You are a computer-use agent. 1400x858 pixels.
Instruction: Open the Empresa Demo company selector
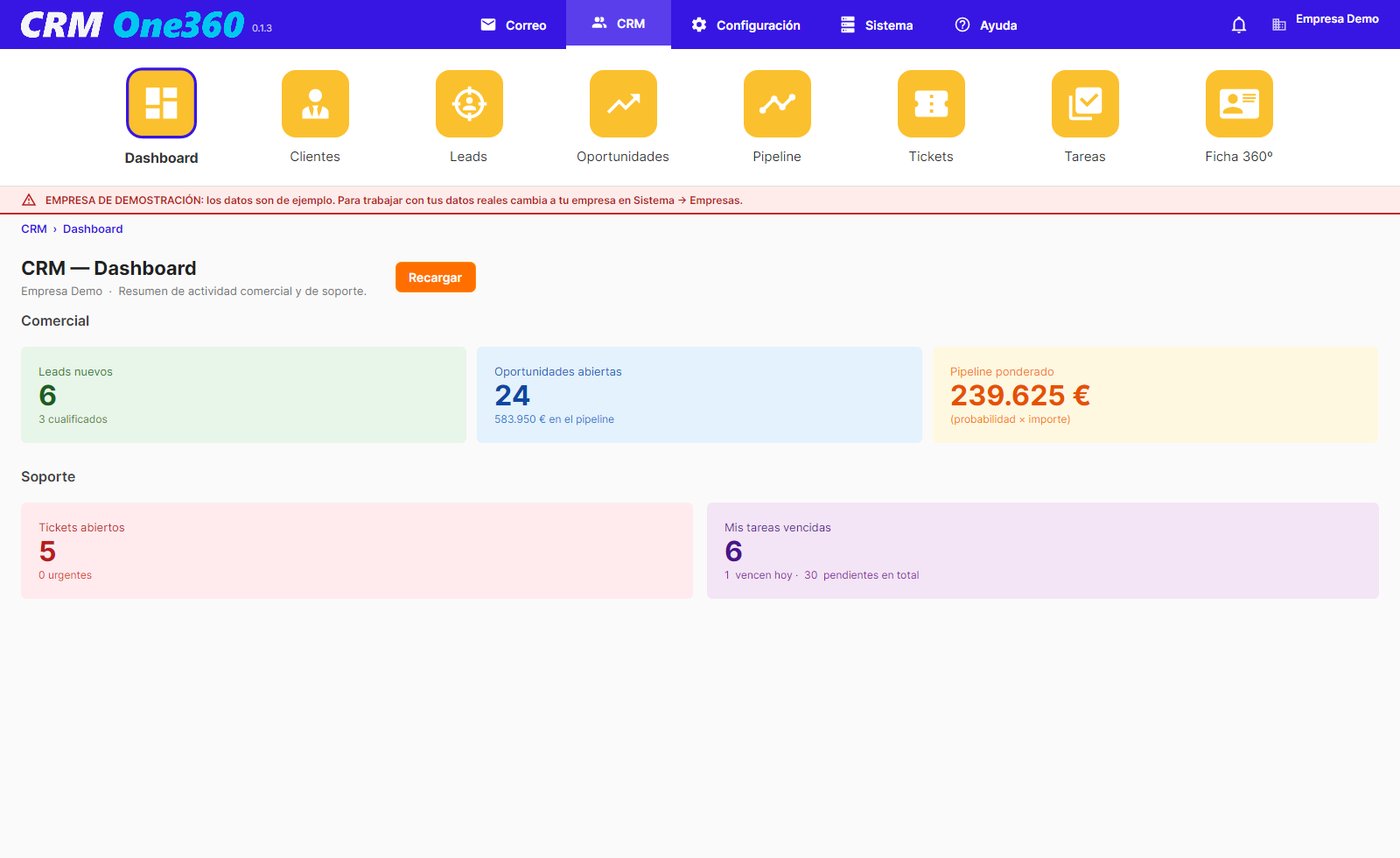(x=1337, y=19)
